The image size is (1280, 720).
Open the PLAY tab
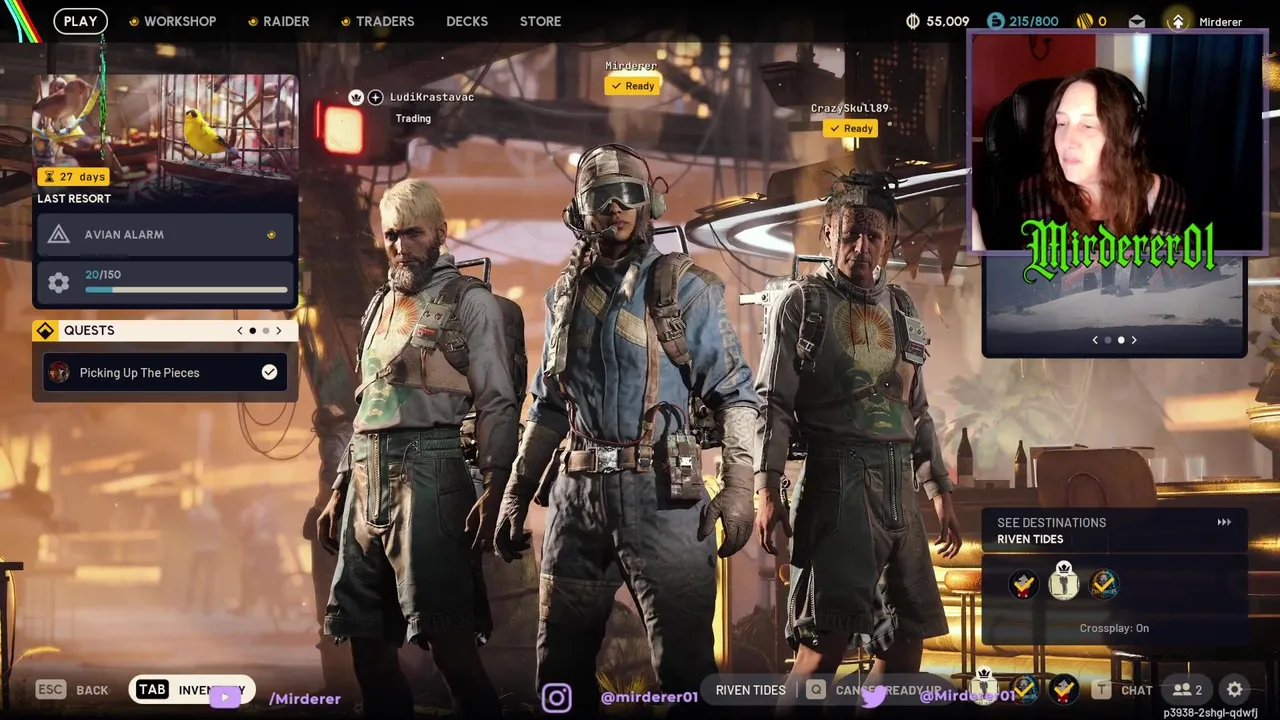point(81,21)
